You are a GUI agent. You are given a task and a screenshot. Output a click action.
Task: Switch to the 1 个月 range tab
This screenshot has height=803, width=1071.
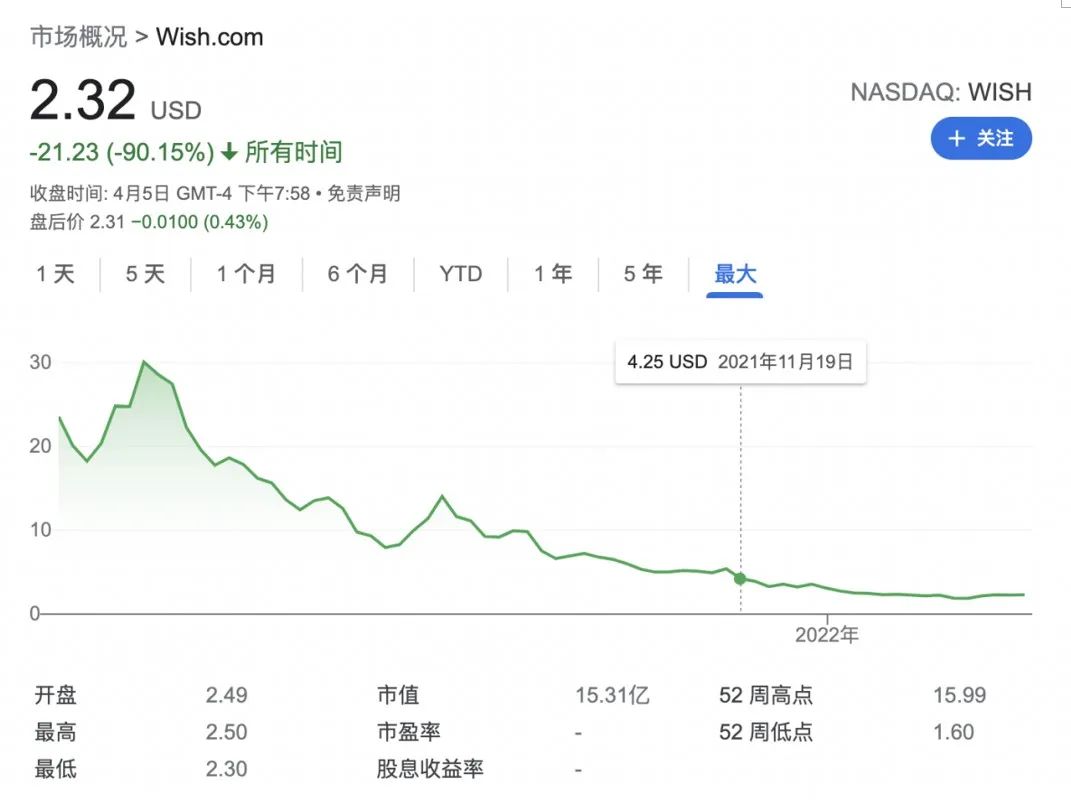tap(246, 274)
